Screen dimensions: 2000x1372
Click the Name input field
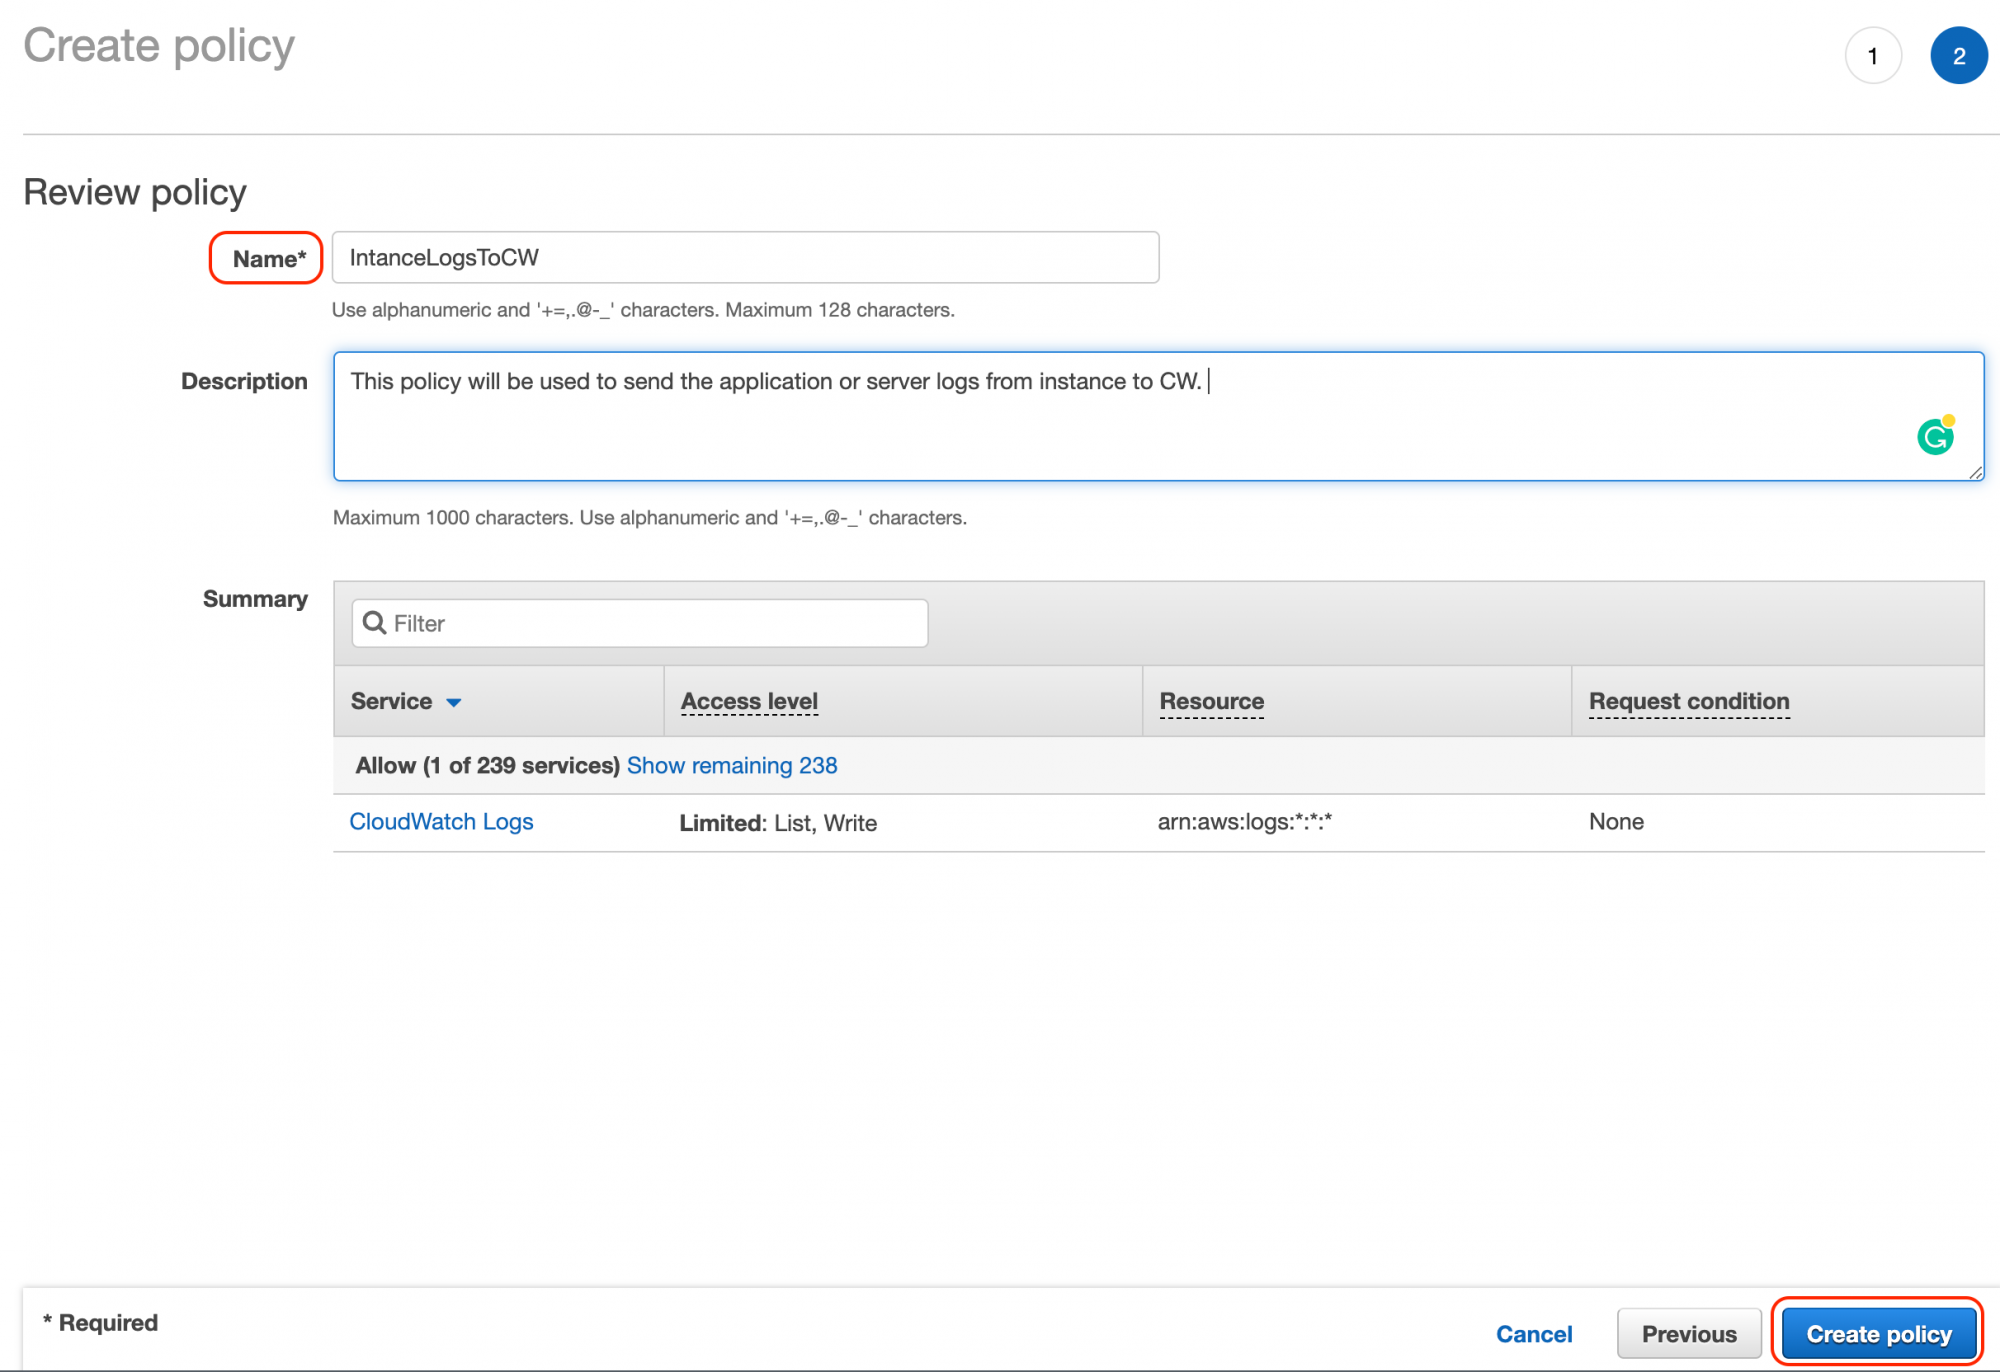click(x=745, y=257)
